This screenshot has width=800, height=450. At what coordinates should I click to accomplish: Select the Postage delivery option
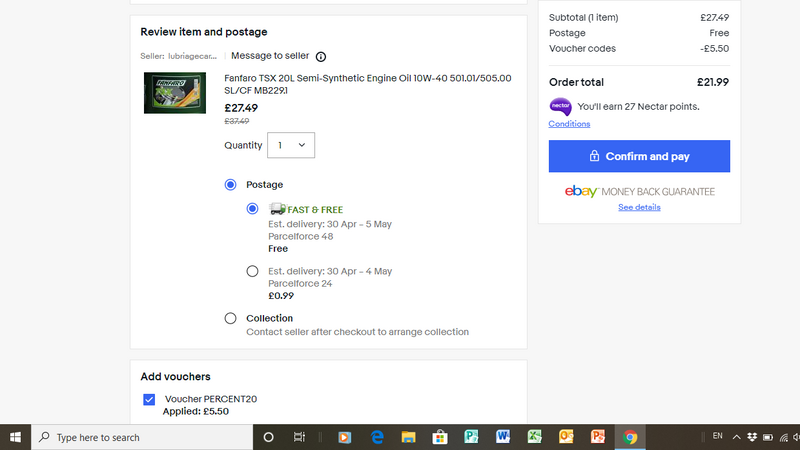tap(230, 185)
